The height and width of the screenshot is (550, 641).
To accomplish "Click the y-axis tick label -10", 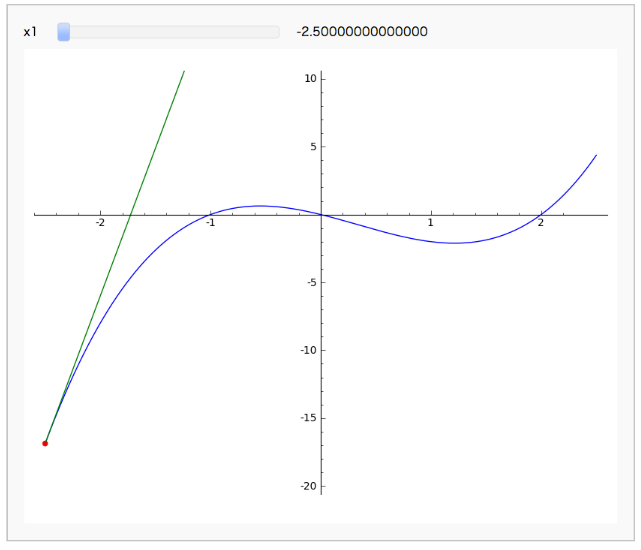I will click(309, 350).
